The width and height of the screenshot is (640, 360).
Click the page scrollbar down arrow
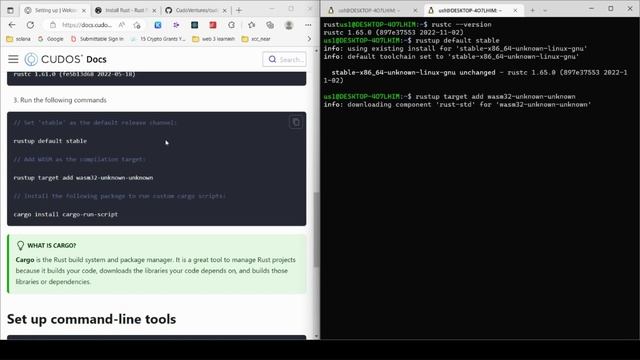(x=316, y=336)
